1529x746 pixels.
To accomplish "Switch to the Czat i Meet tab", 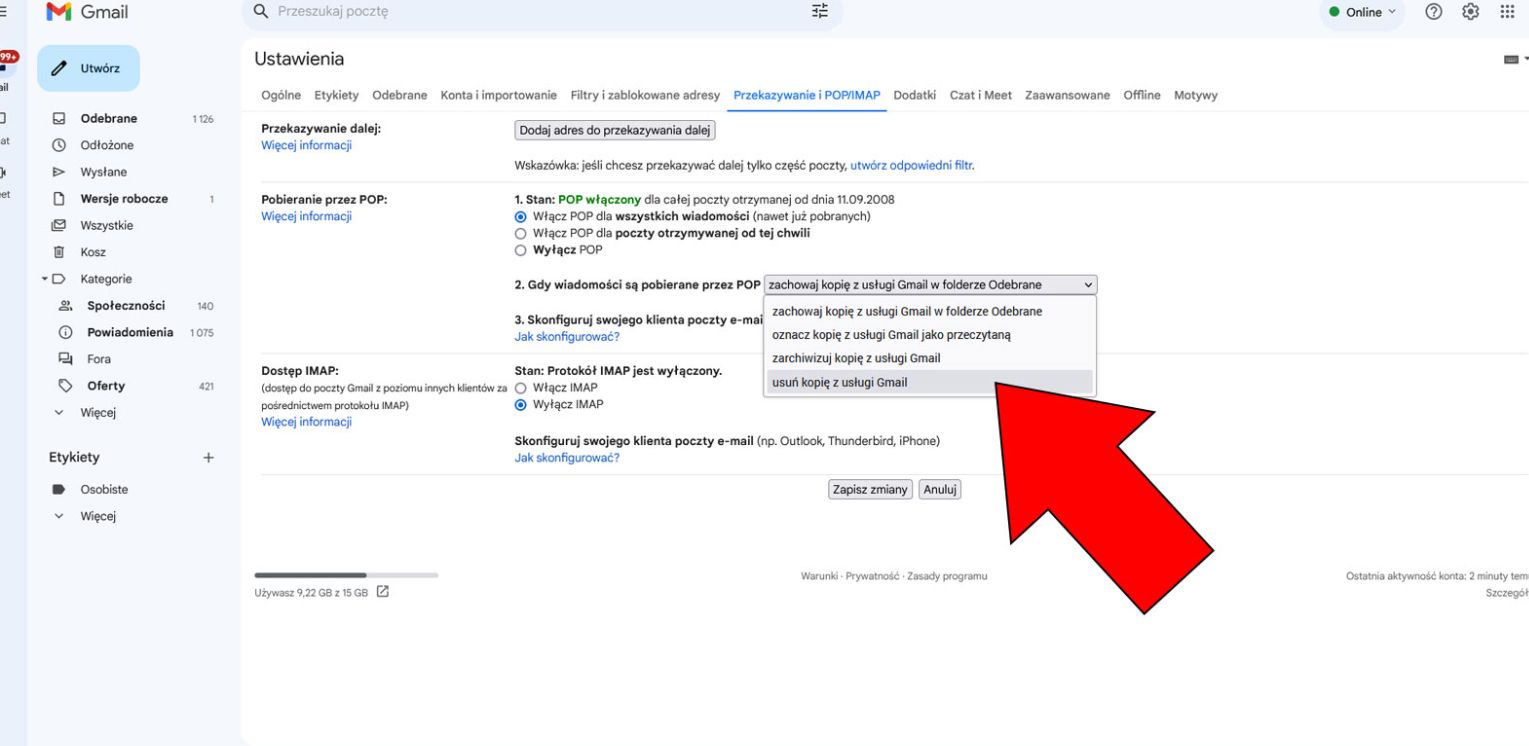I will click(981, 95).
